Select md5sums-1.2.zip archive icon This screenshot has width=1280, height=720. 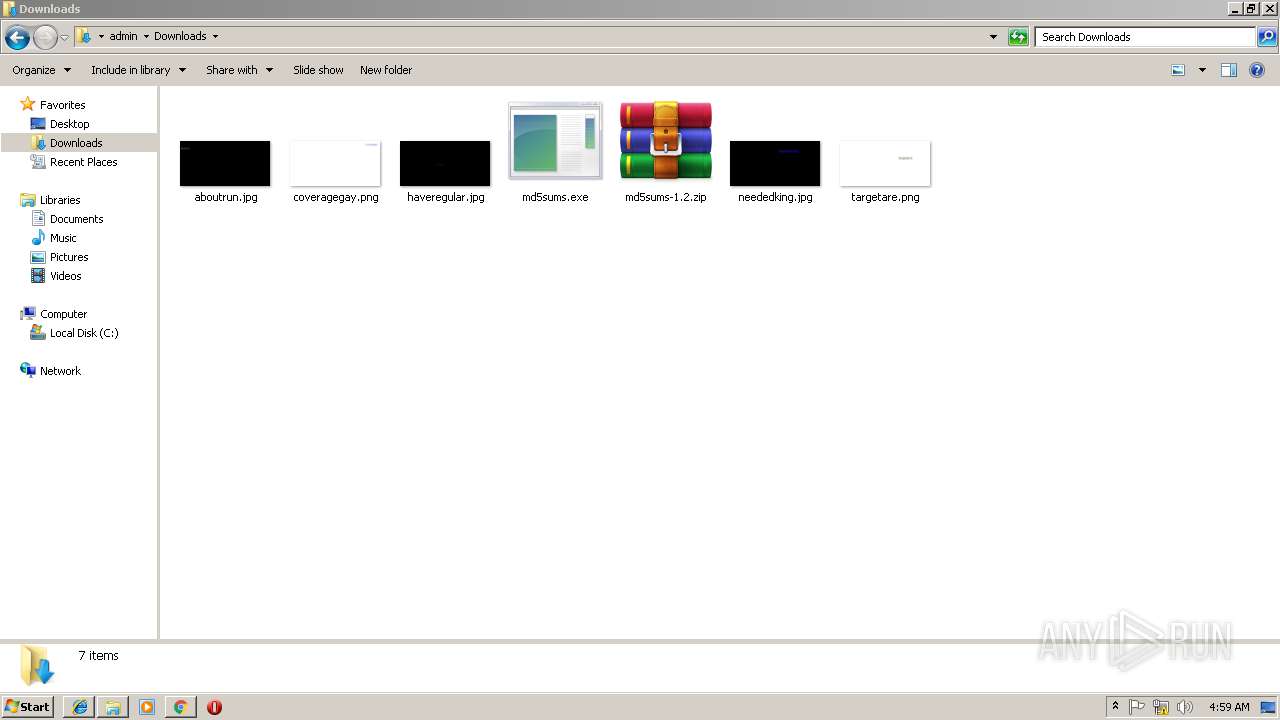click(665, 141)
